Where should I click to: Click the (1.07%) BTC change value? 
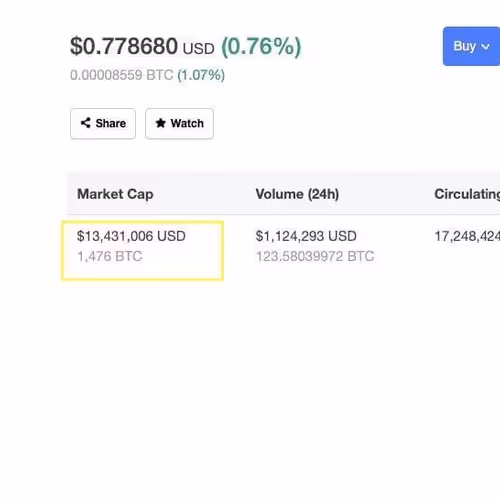coord(201,75)
